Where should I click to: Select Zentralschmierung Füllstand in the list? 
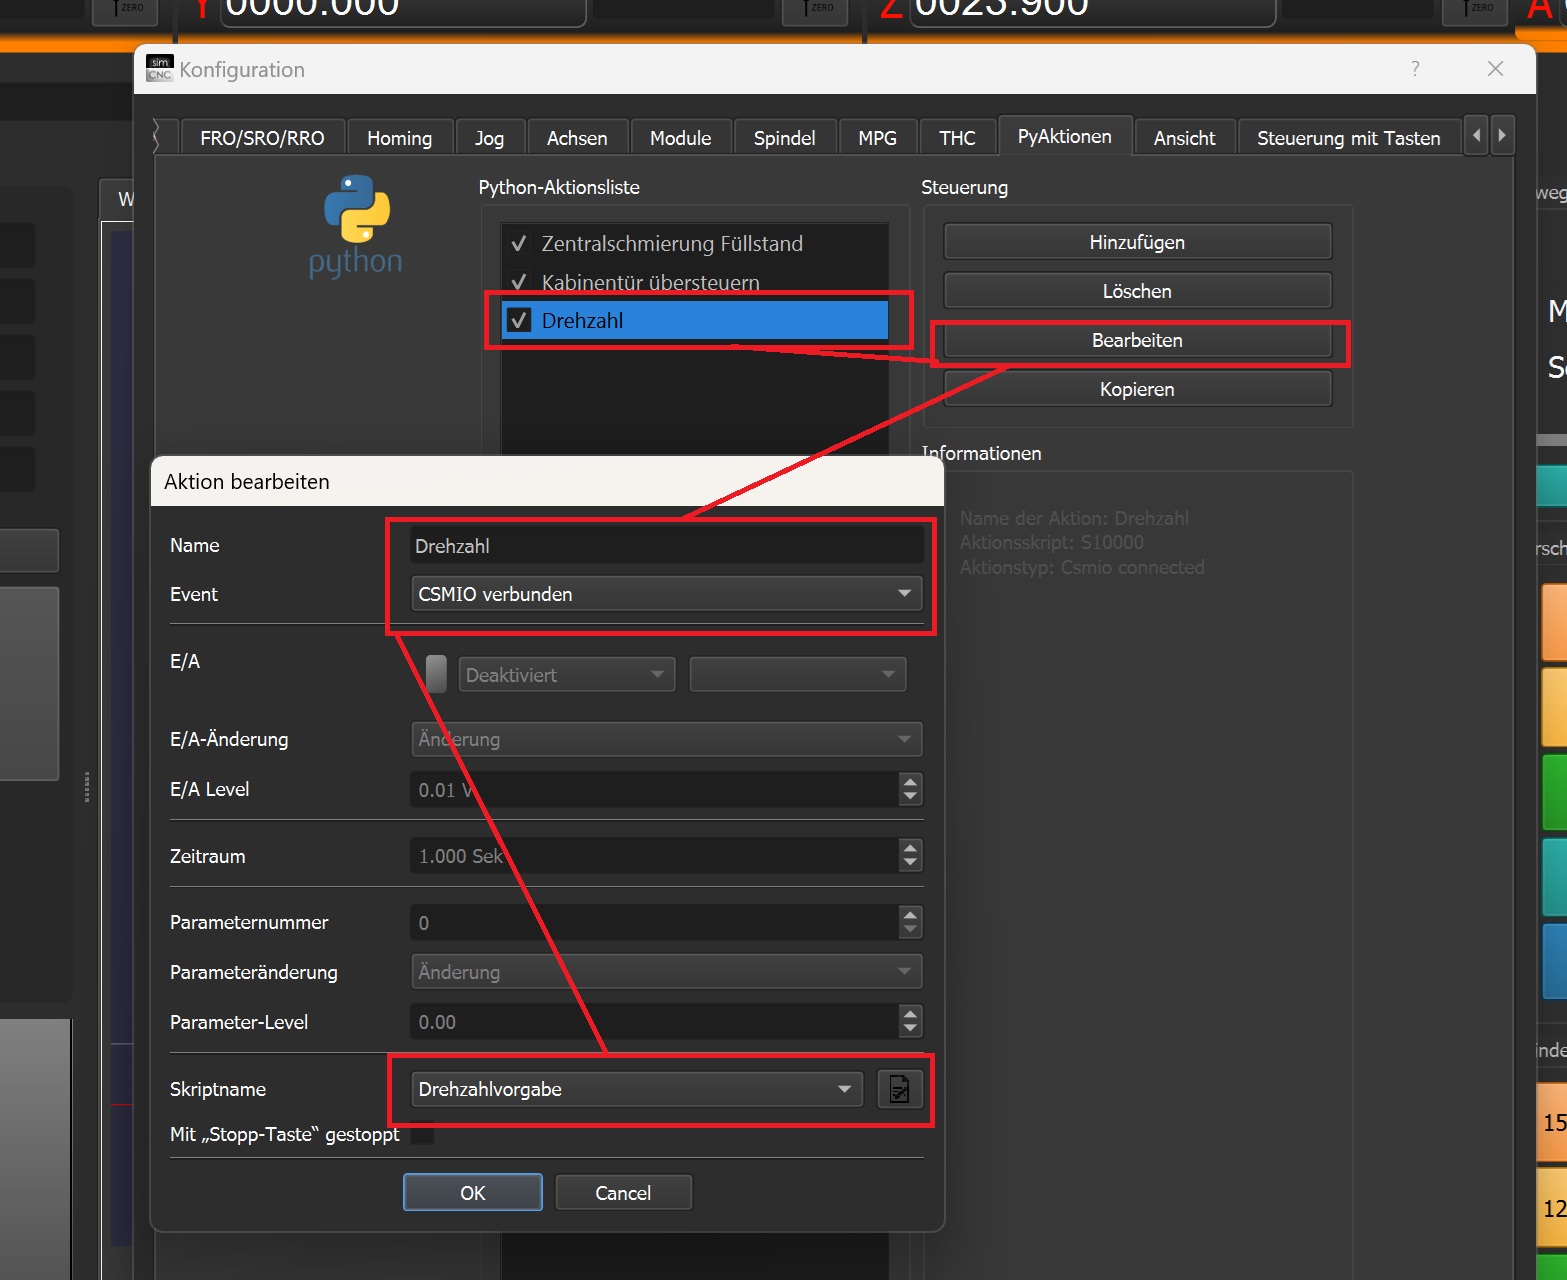(x=695, y=244)
